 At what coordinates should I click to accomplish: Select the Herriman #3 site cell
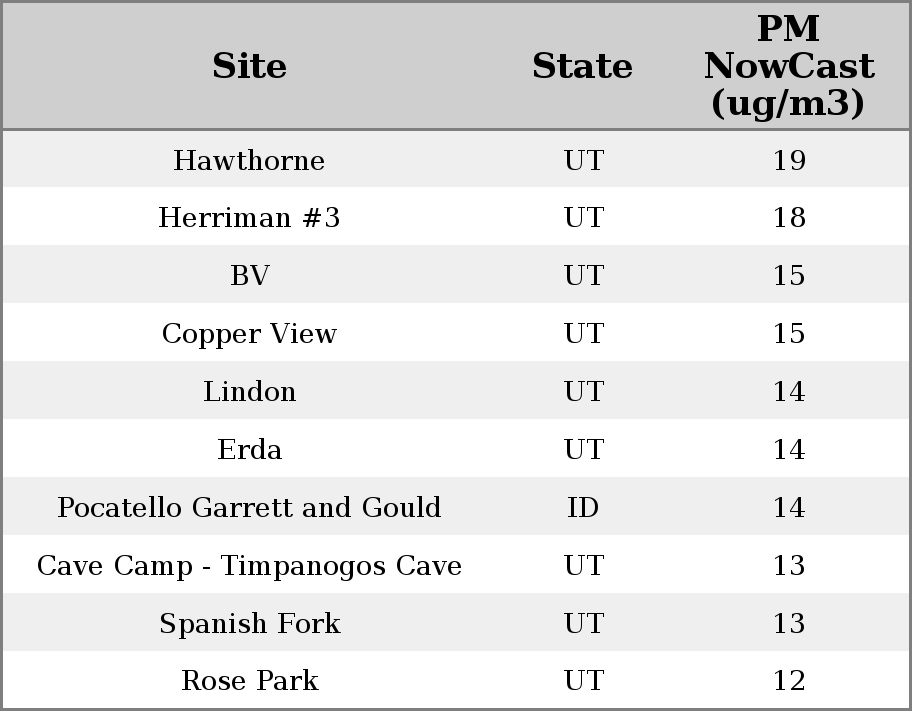[x=249, y=218]
